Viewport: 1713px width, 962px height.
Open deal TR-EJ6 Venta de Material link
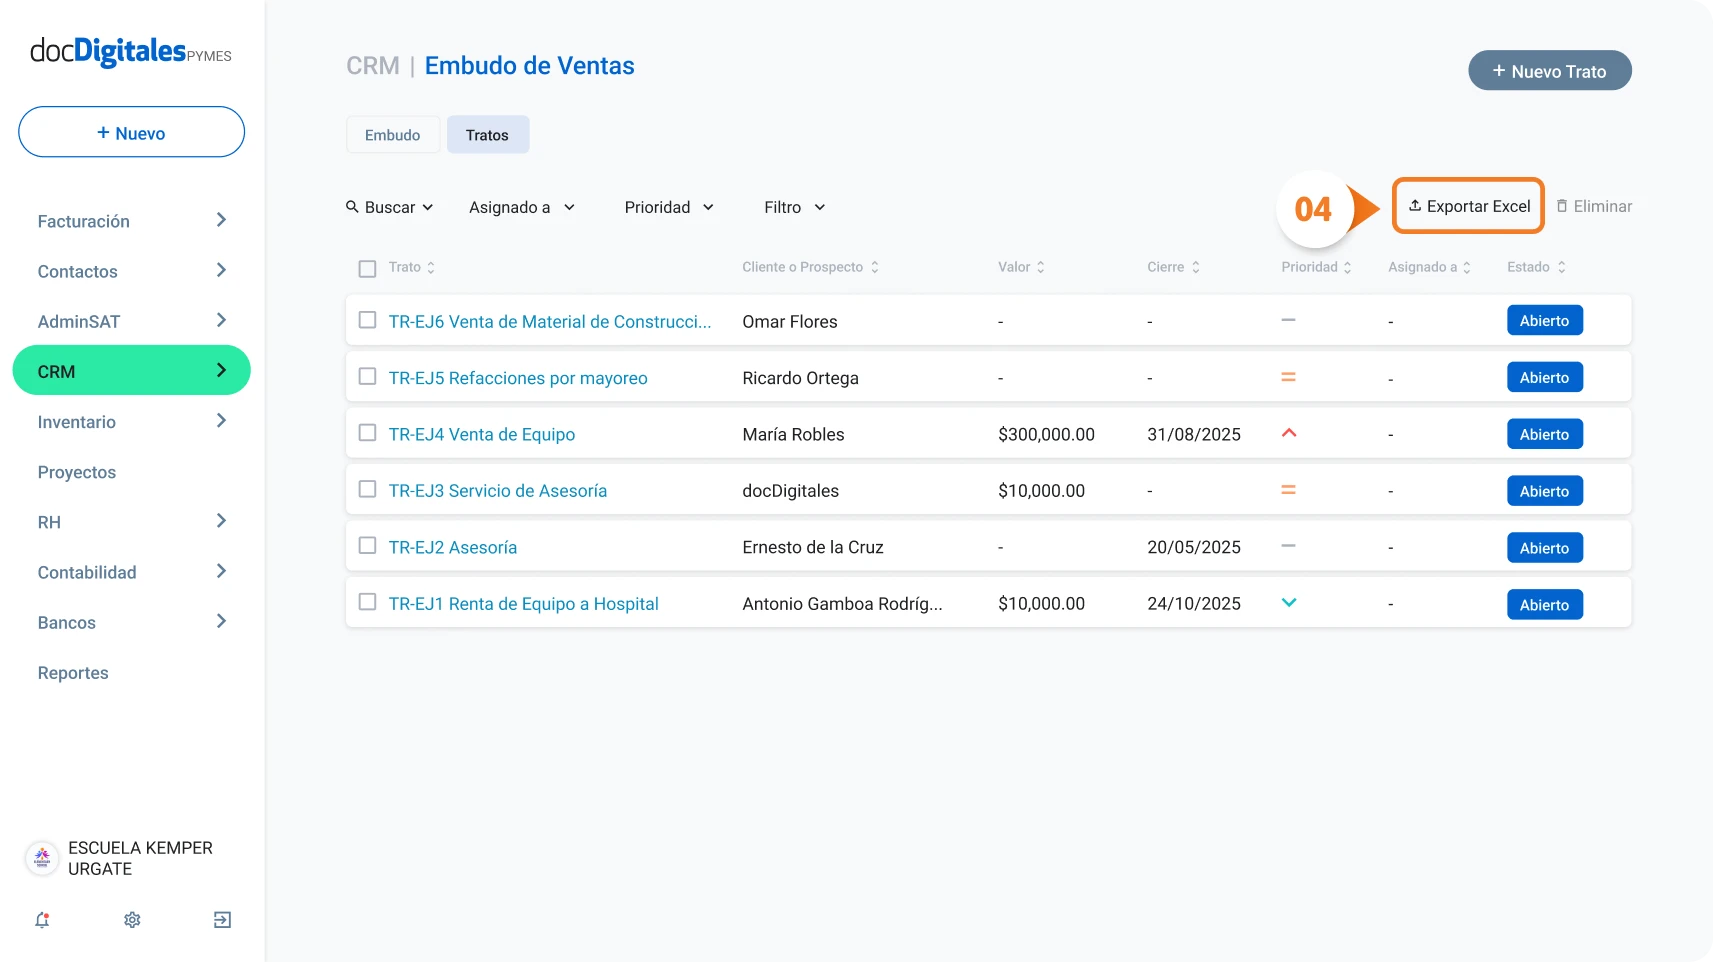tap(549, 321)
